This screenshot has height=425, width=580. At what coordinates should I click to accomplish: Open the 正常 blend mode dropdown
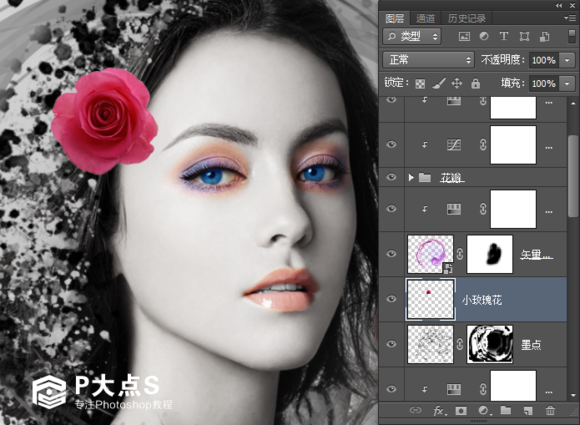tap(428, 60)
